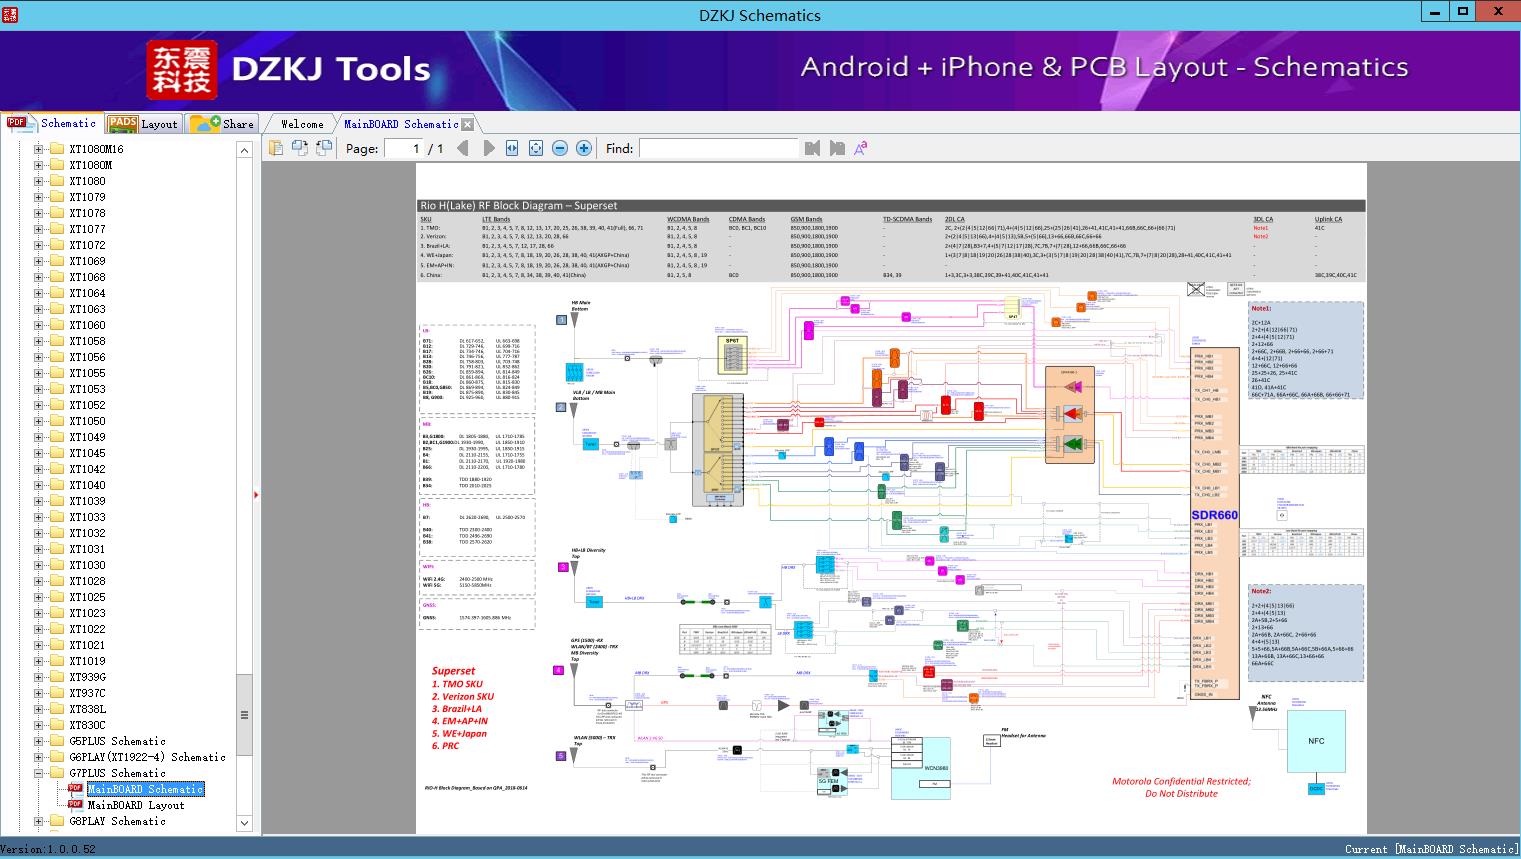
Task: Click the PDF icon beside MainBOARD Layout
Action: point(75,804)
